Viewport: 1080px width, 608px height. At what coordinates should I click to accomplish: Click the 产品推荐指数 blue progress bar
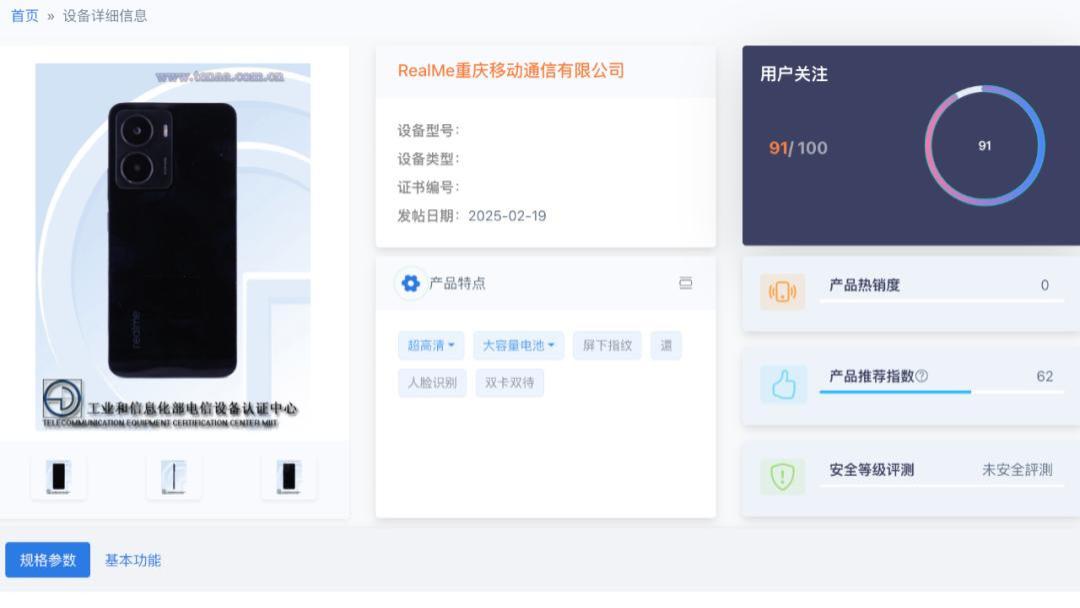coord(942,392)
